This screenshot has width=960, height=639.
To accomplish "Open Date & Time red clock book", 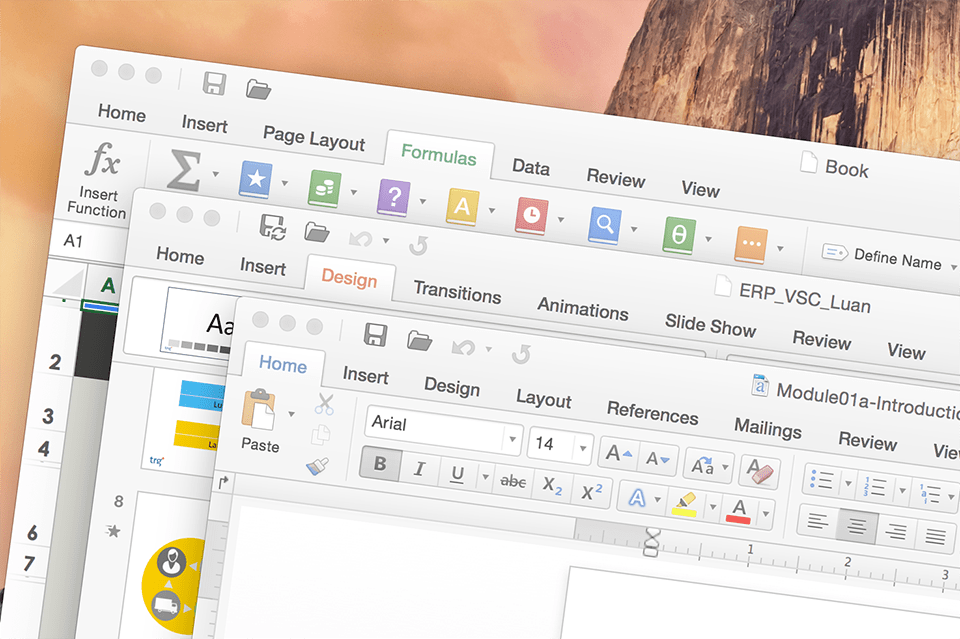I will click(531, 215).
